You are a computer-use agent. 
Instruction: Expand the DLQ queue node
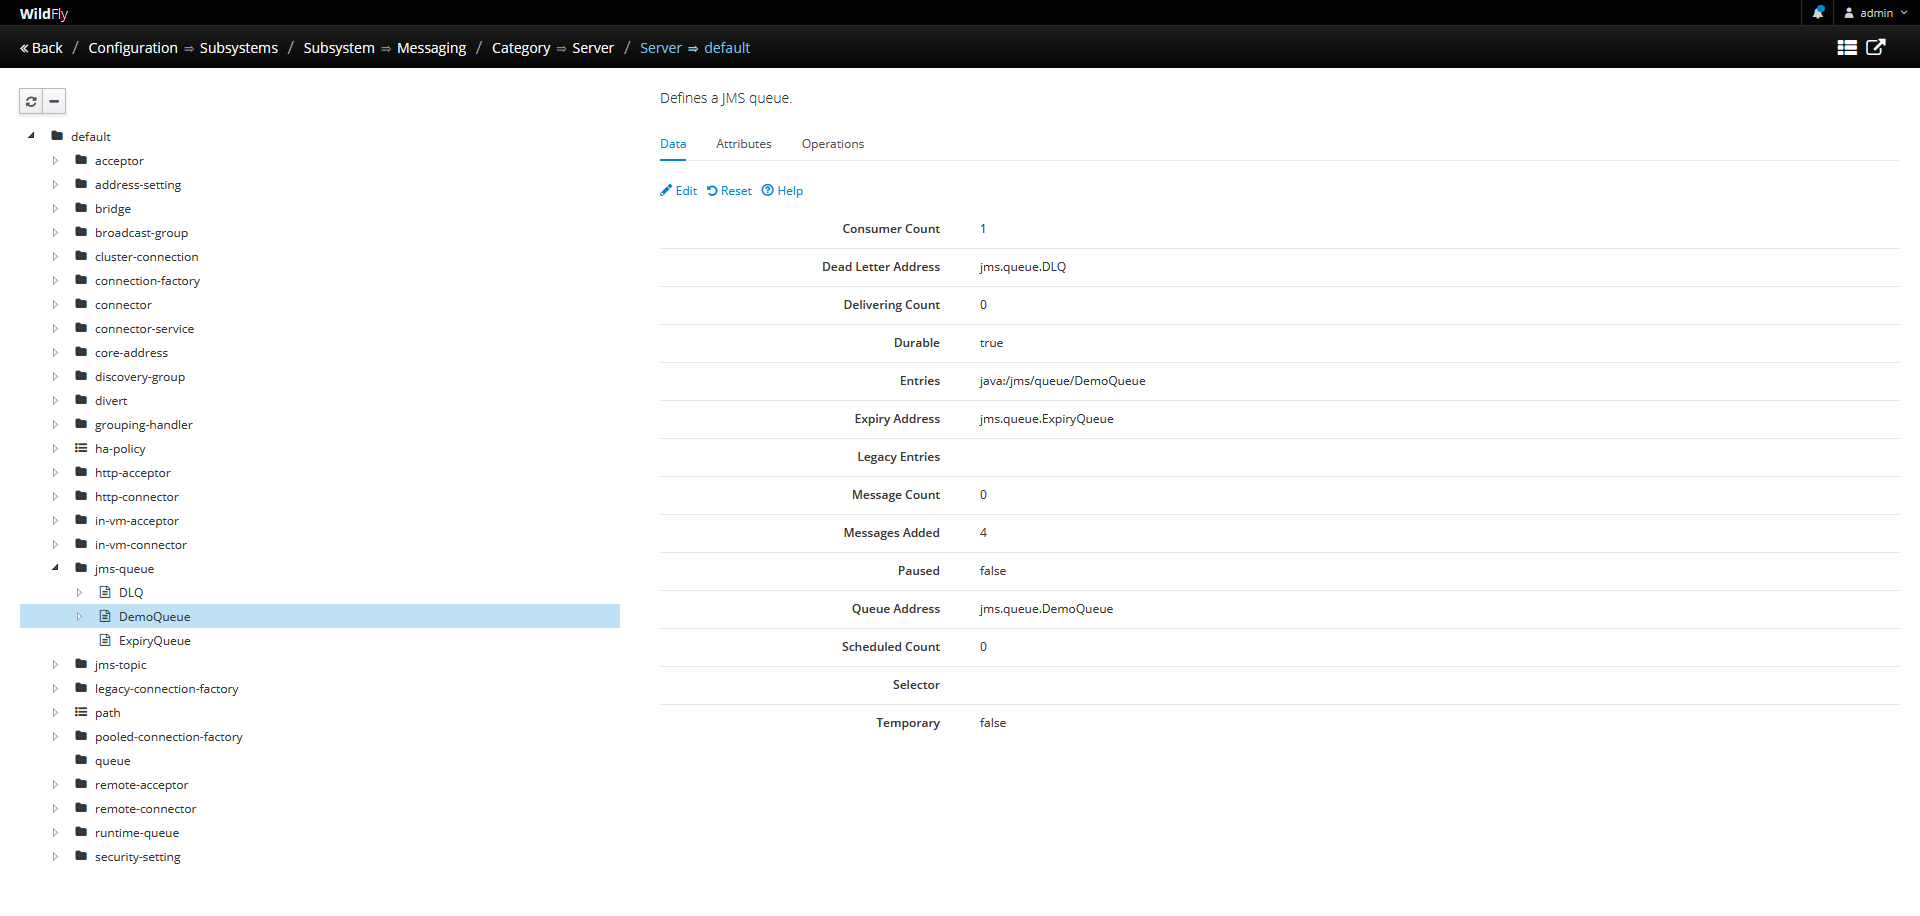[79, 593]
